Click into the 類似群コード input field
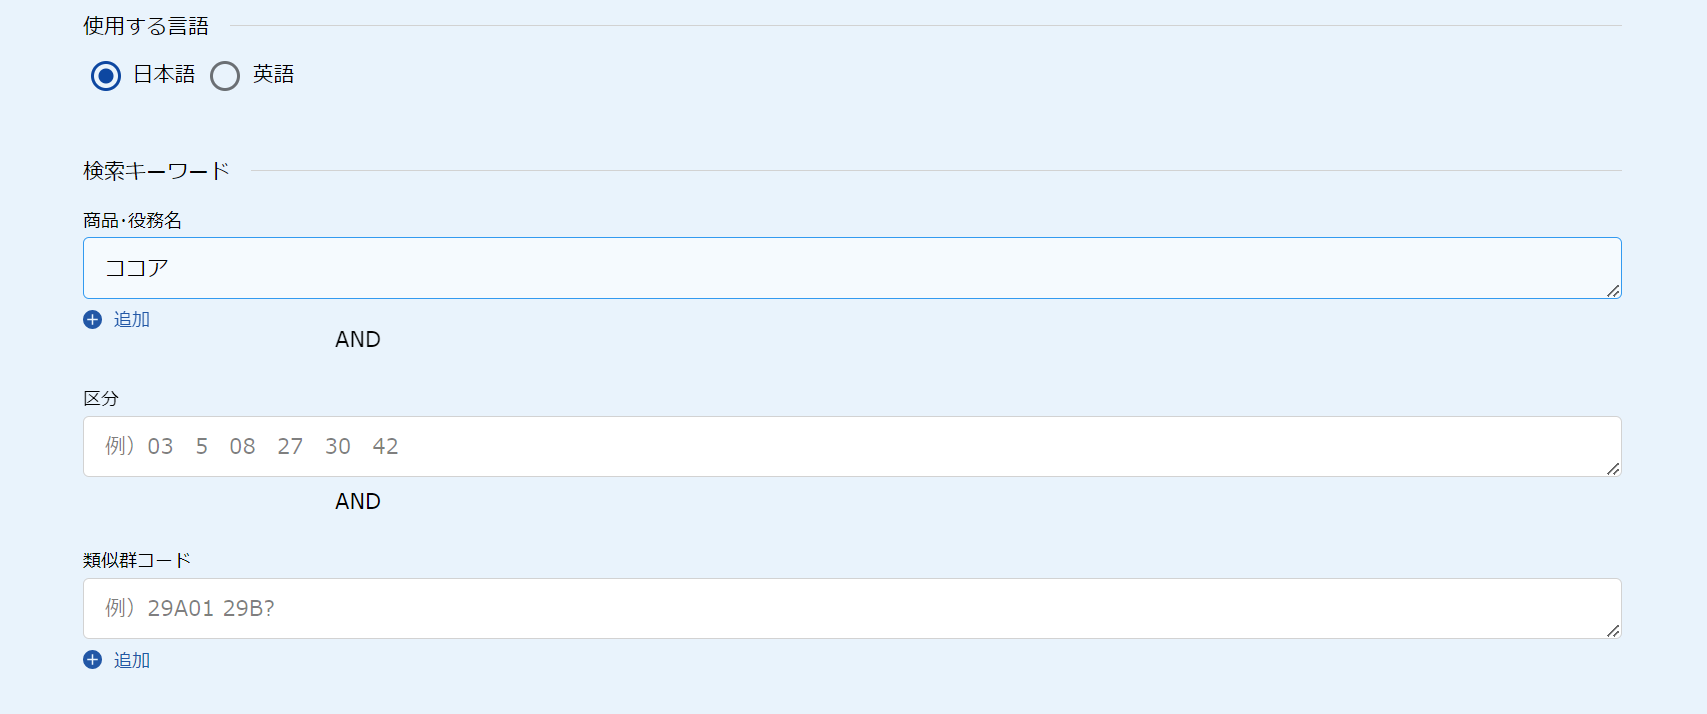Image resolution: width=1707 pixels, height=714 pixels. pyautogui.click(x=852, y=608)
